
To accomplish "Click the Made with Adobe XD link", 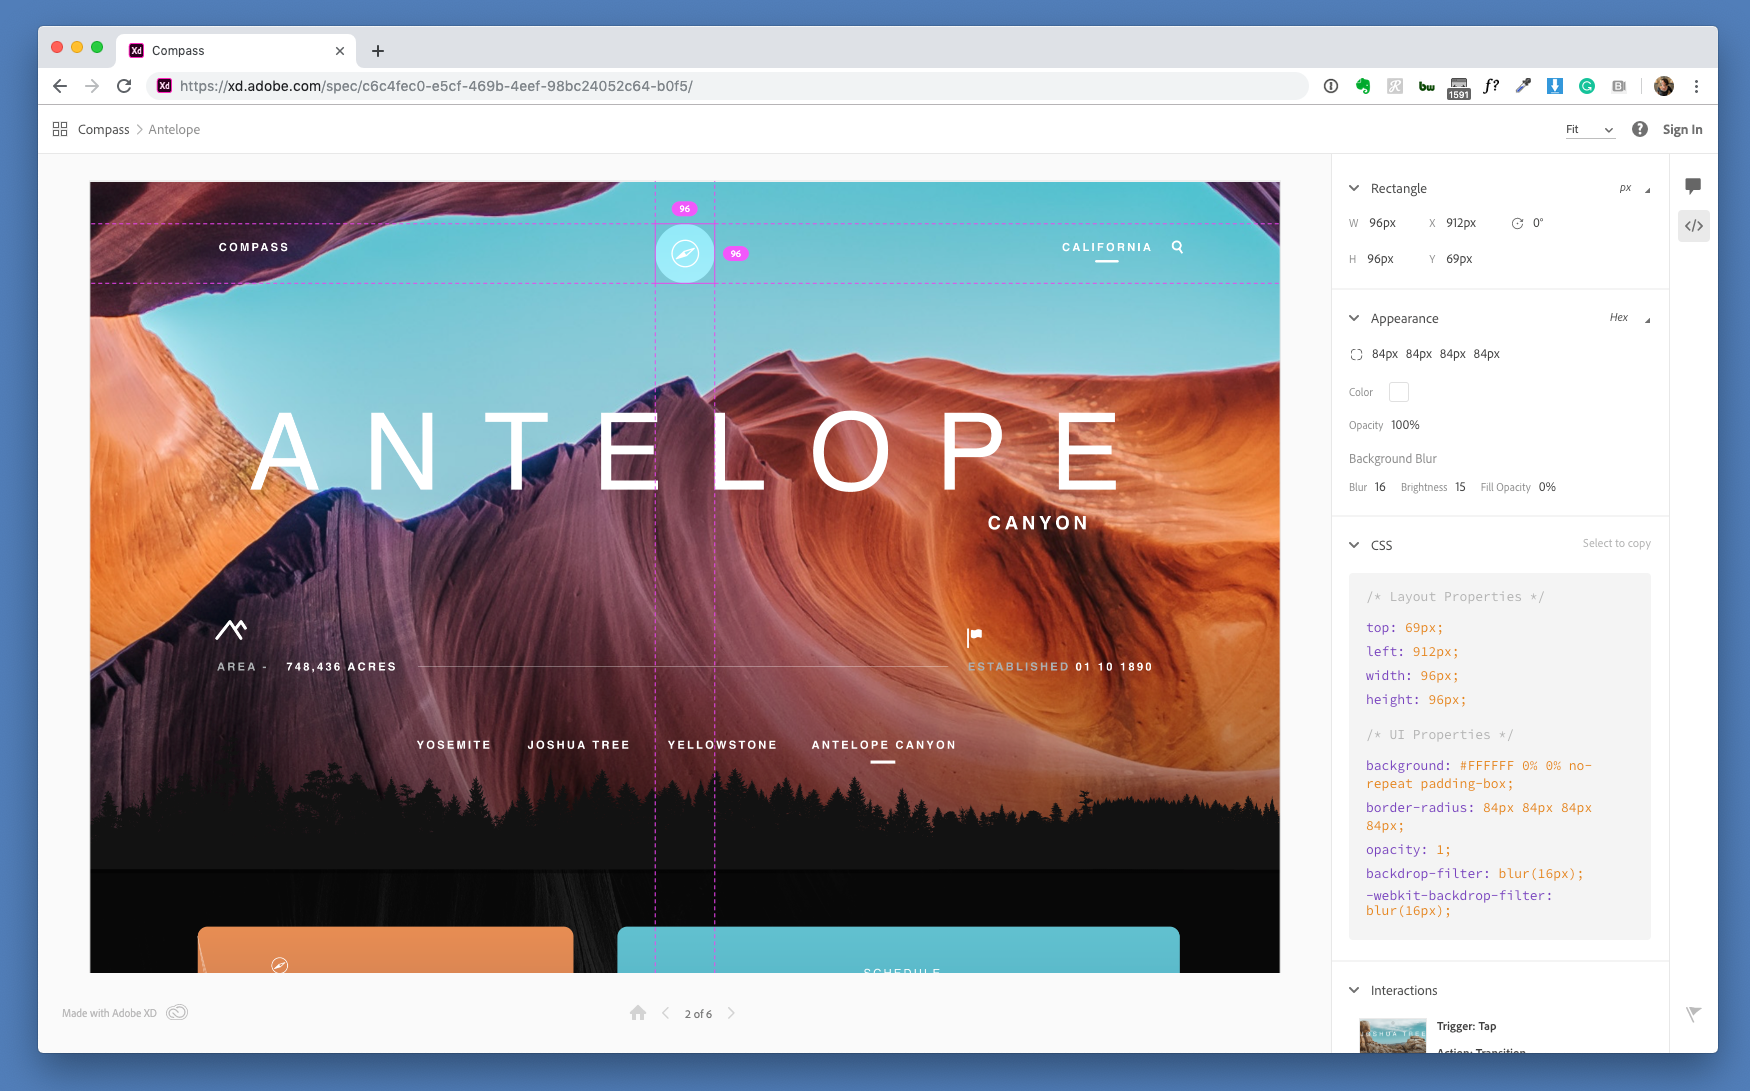I will 109,1013.
